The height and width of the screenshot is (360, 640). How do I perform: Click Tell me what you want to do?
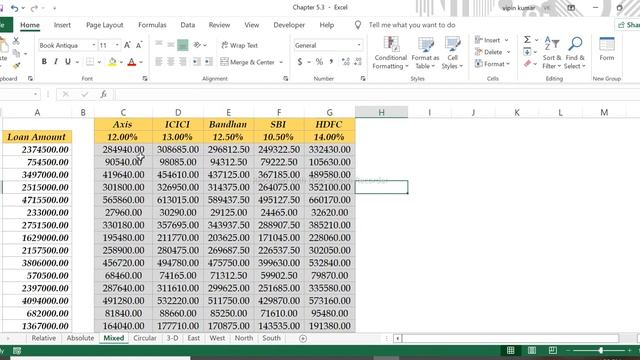point(412,25)
